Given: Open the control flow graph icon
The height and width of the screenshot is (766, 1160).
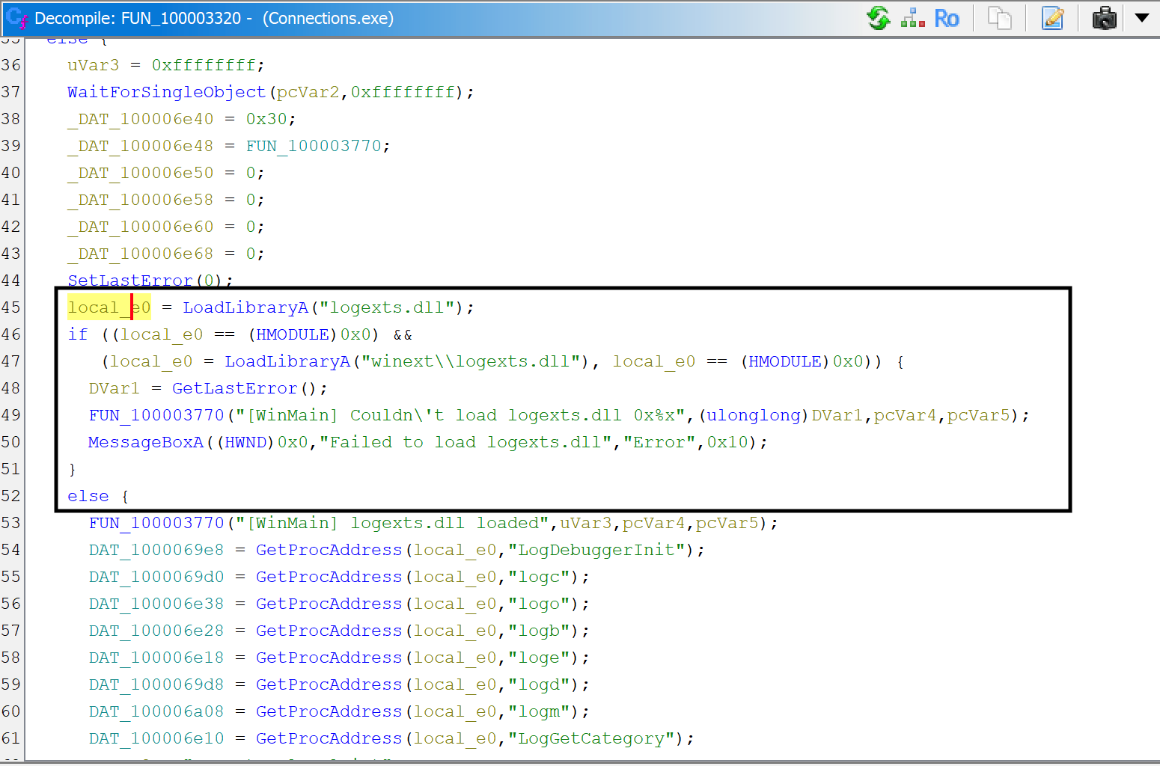Looking at the screenshot, I should 912,18.
